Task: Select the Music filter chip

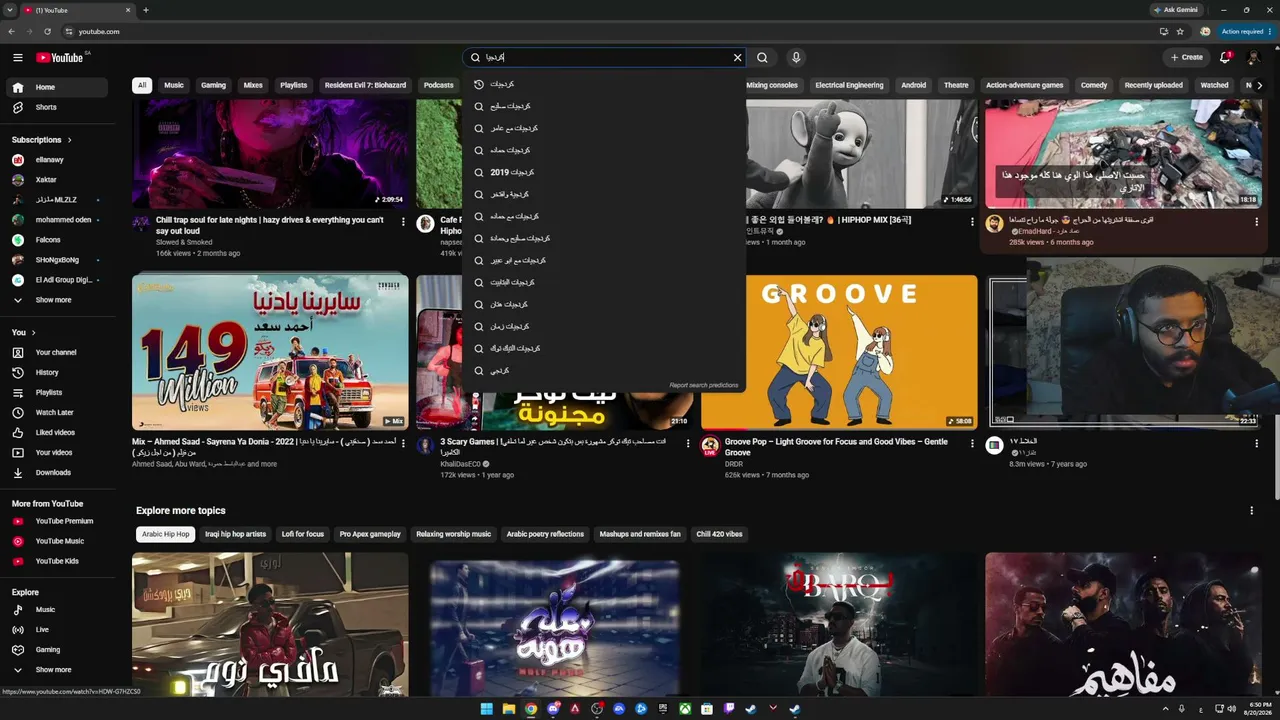Action: point(174,85)
